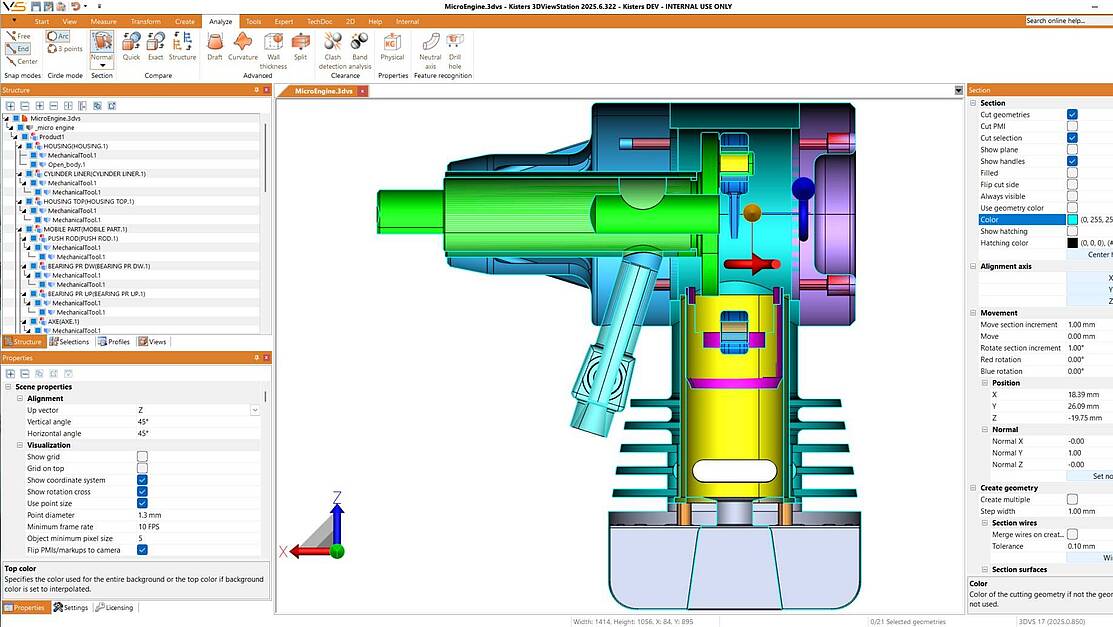This screenshot has width=1113, height=627.
Task: Toggle the Show hatching checkbox
Action: (x=1072, y=231)
